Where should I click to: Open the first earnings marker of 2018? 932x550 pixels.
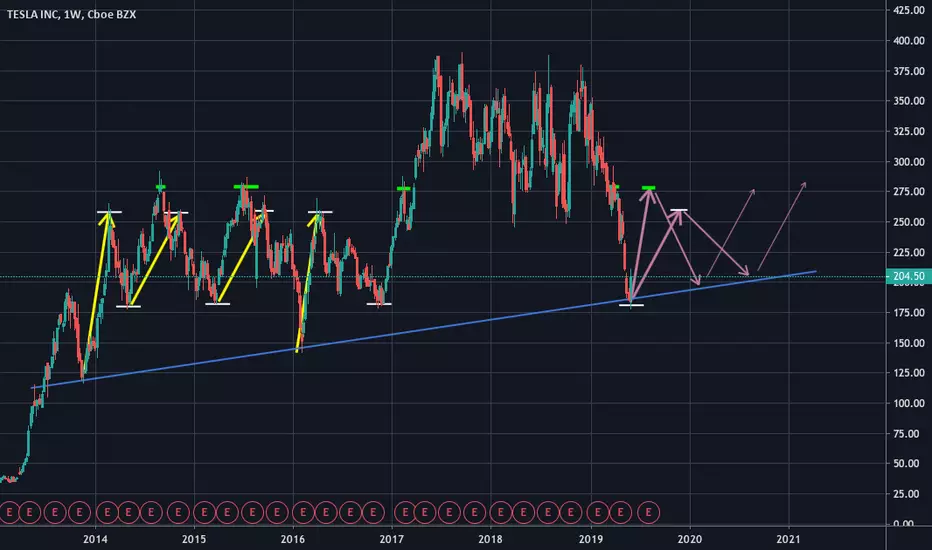pyautogui.click(x=500, y=512)
